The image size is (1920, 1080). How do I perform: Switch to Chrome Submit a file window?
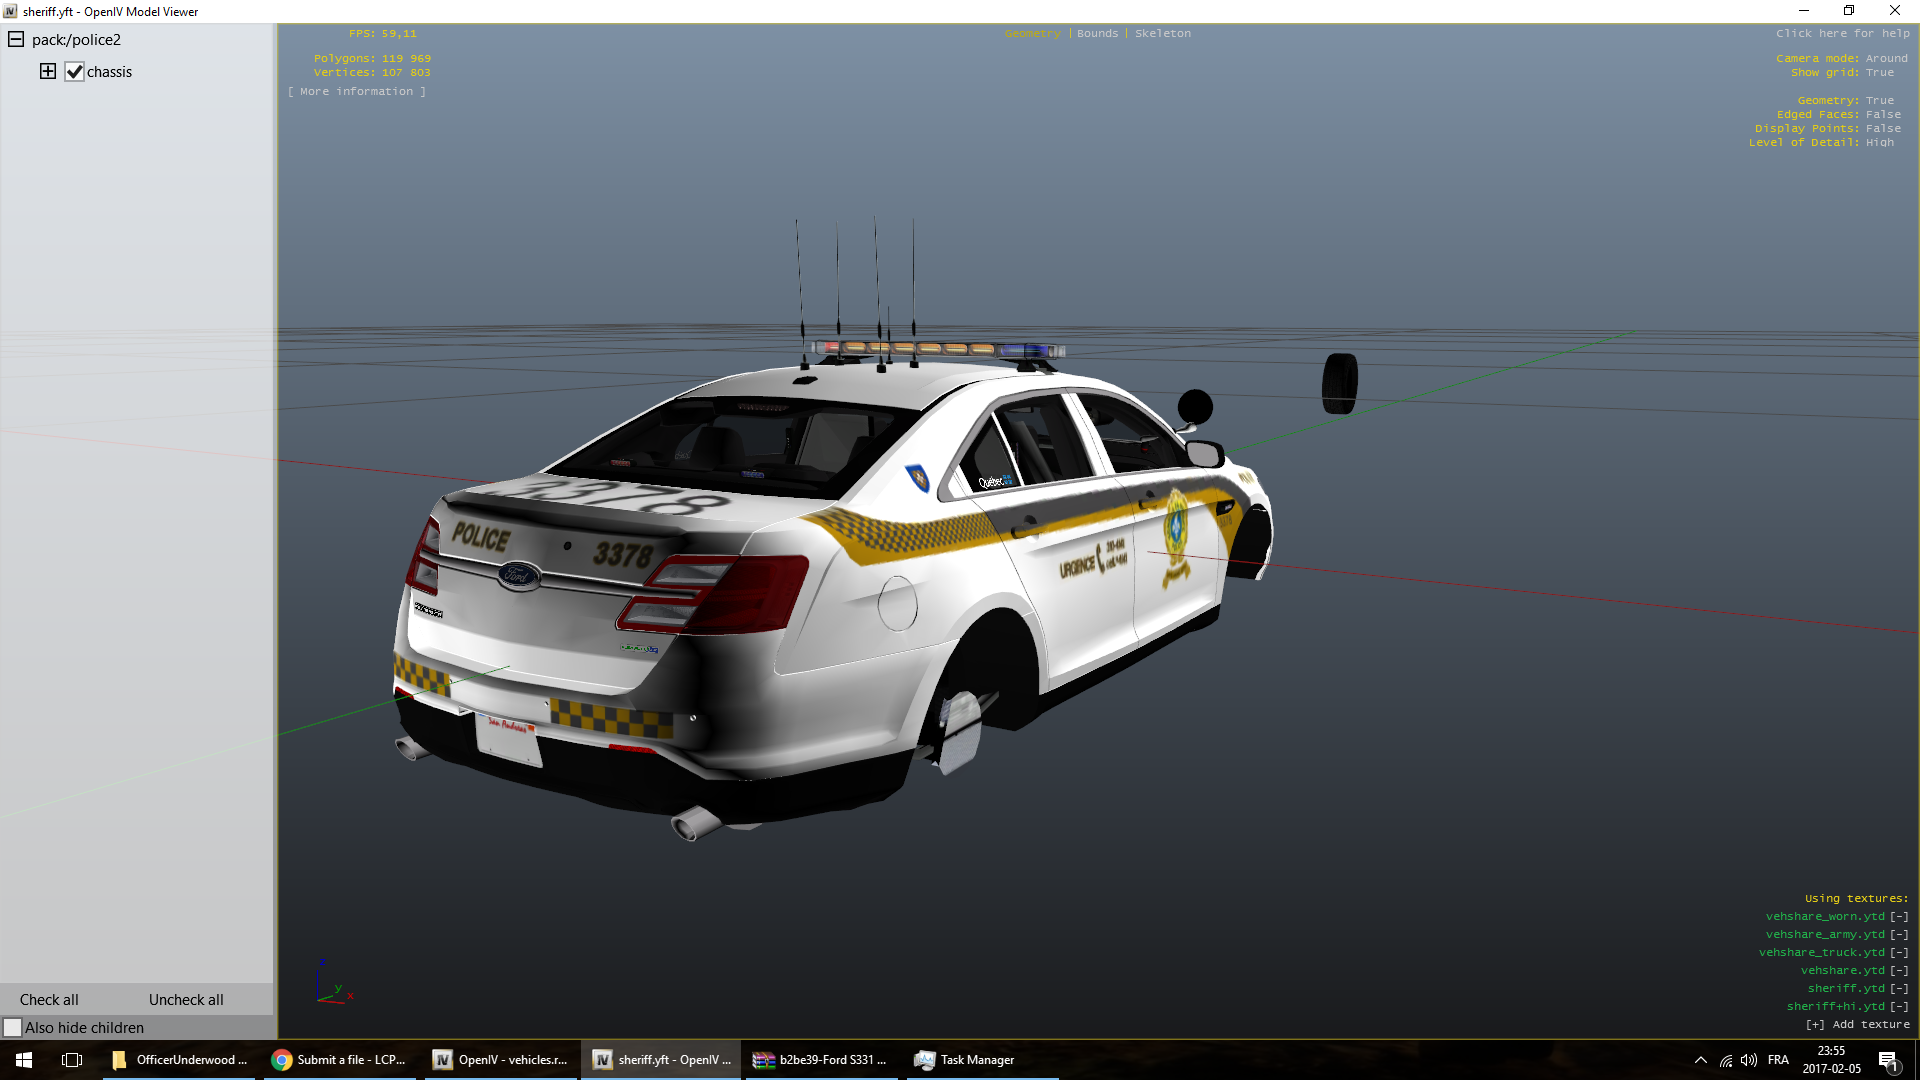(x=340, y=1060)
